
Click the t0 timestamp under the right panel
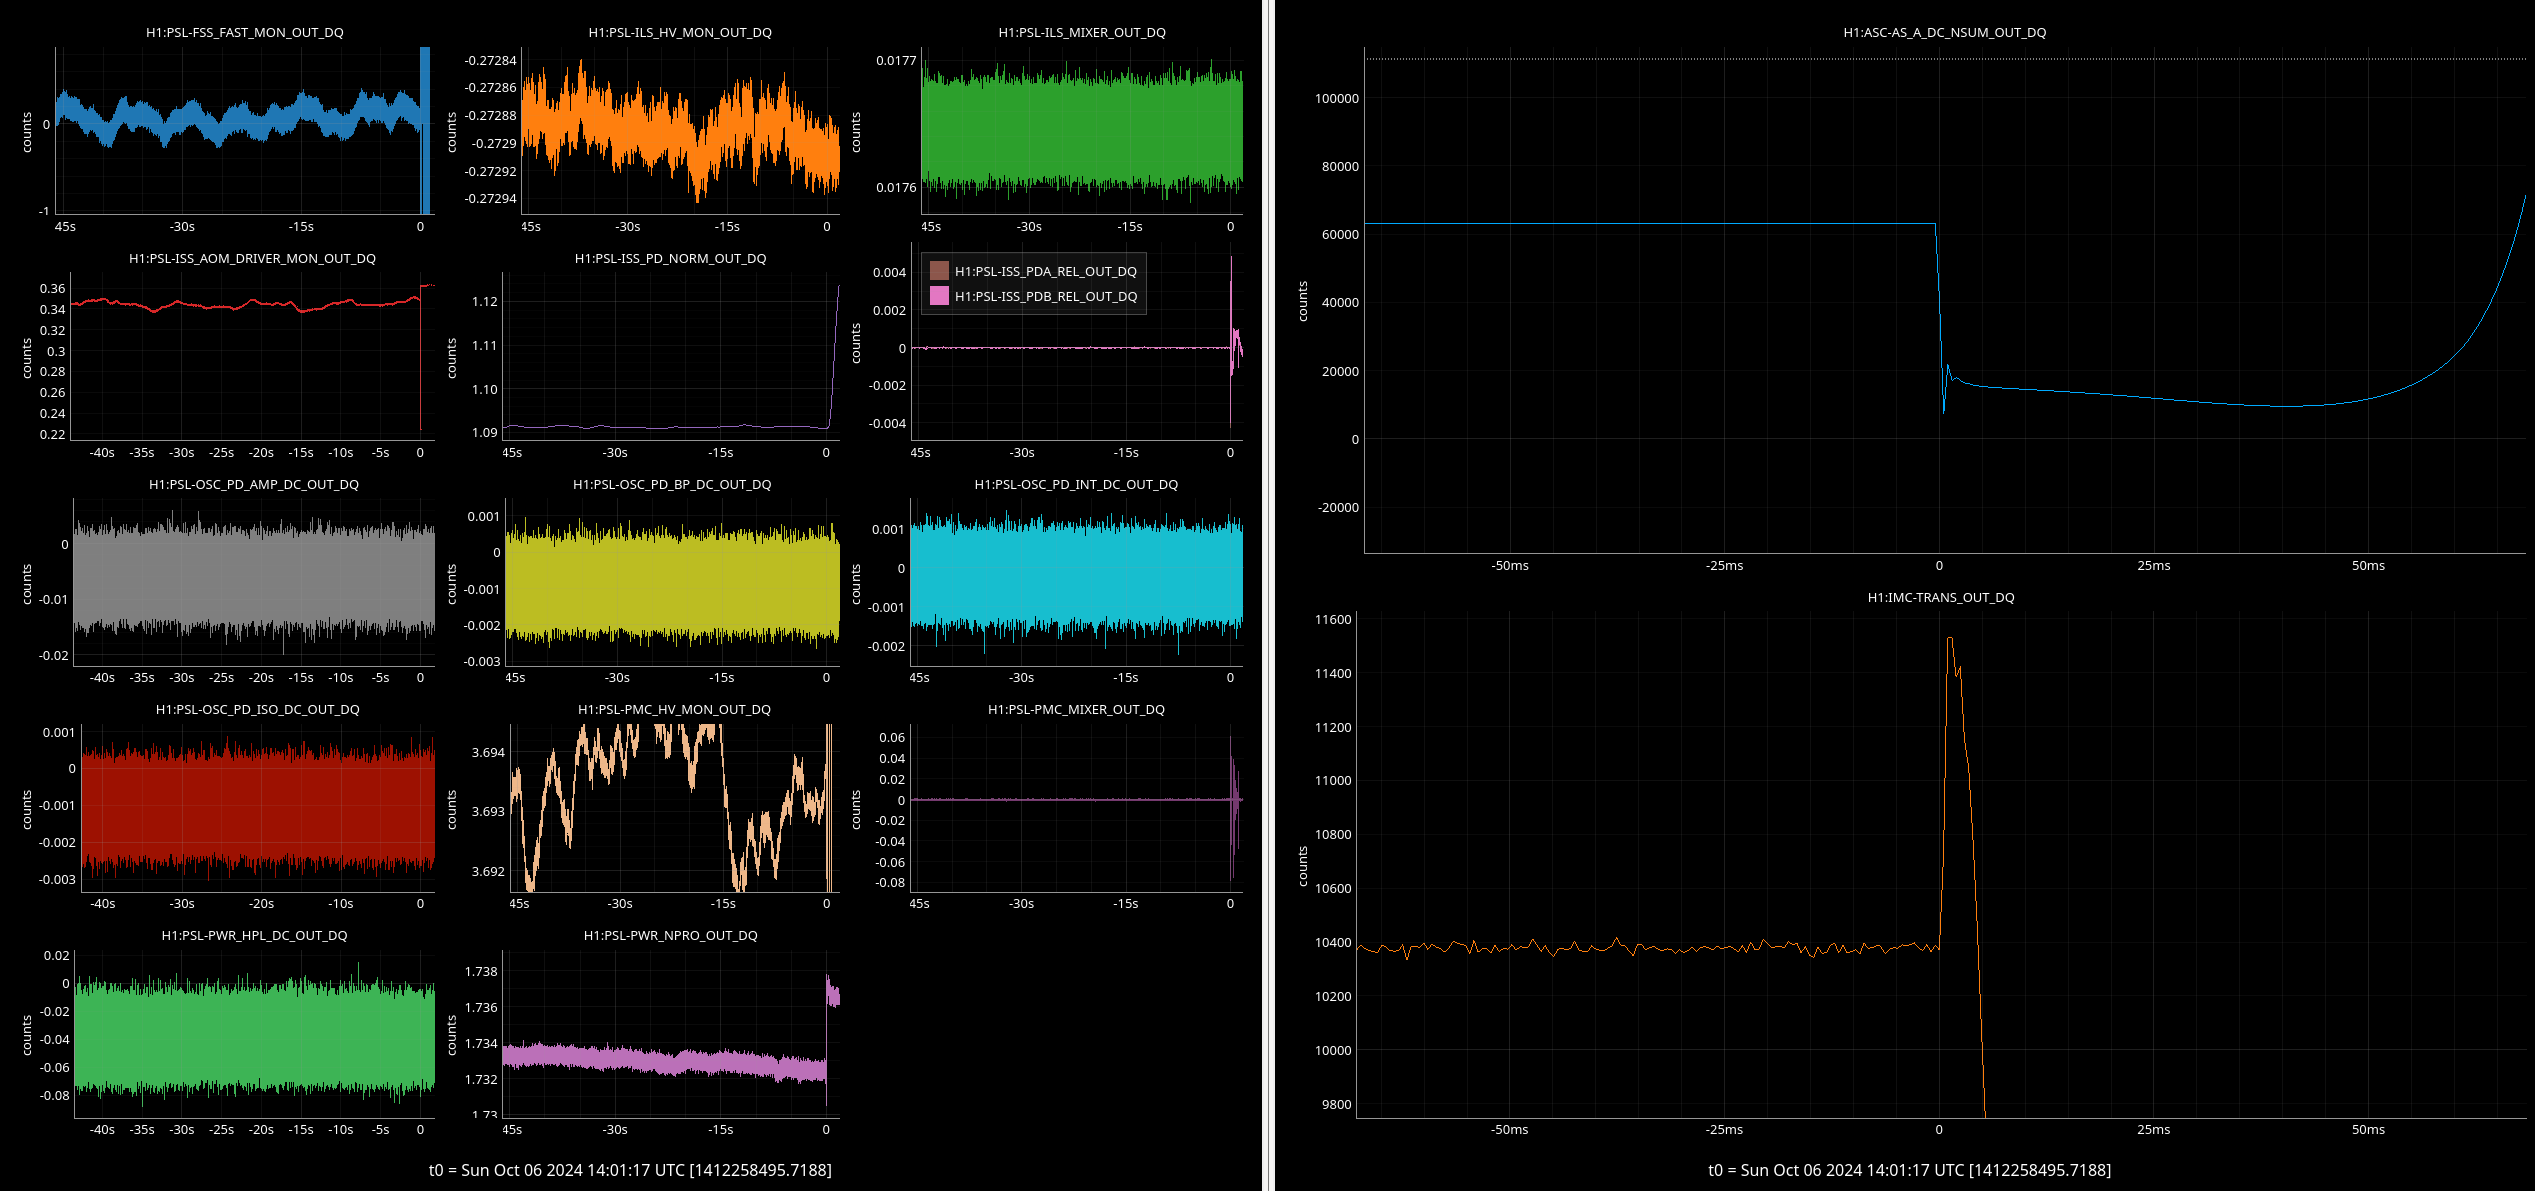1909,1170
